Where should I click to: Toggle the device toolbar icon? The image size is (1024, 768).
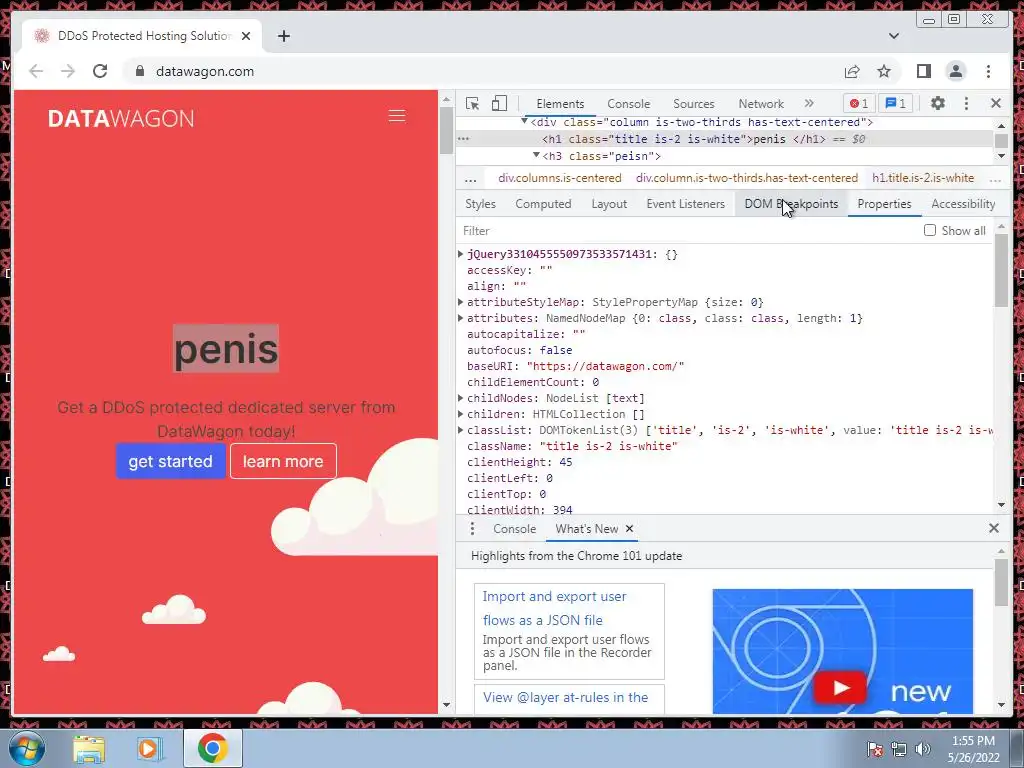499,103
